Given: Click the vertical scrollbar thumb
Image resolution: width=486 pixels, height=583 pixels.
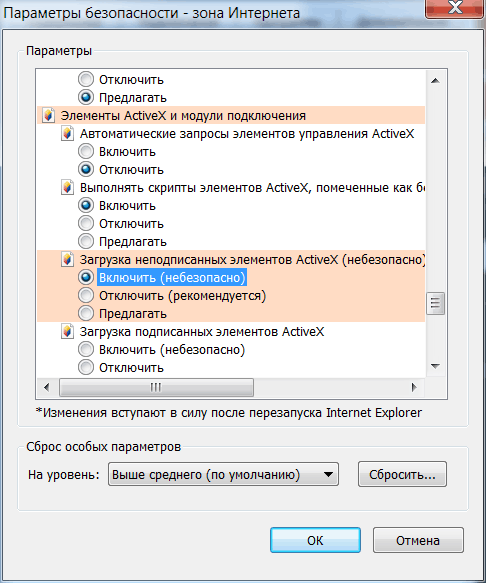Looking at the screenshot, I should pyautogui.click(x=435, y=303).
